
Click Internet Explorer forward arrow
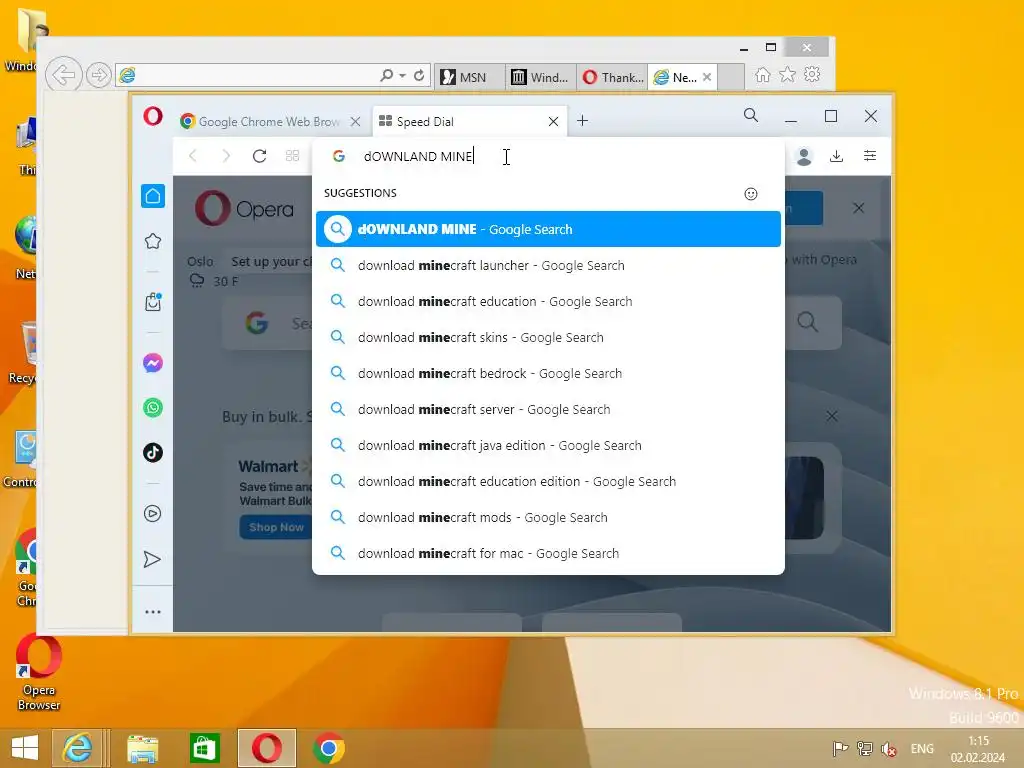pos(99,75)
